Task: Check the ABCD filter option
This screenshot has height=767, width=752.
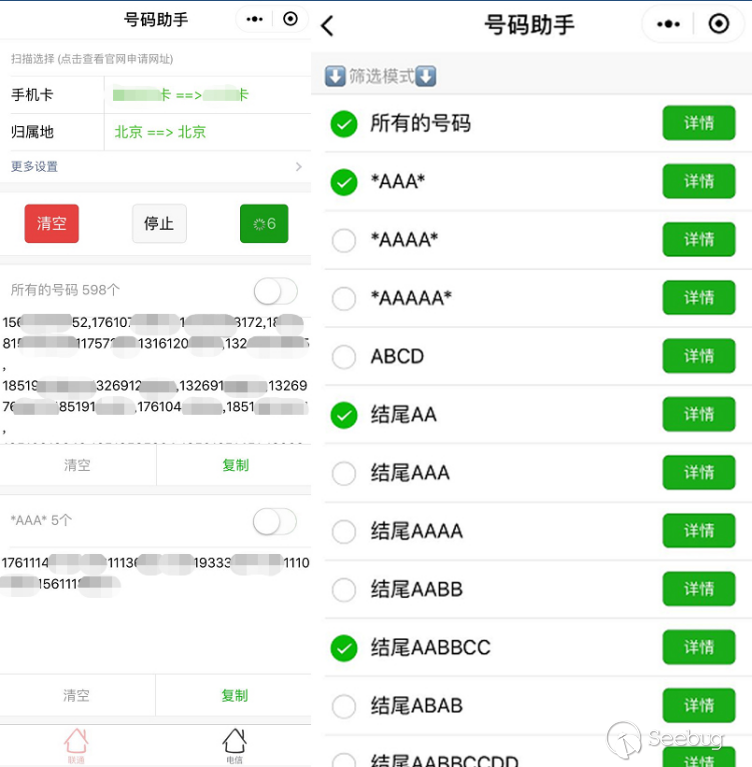Action: coord(344,357)
